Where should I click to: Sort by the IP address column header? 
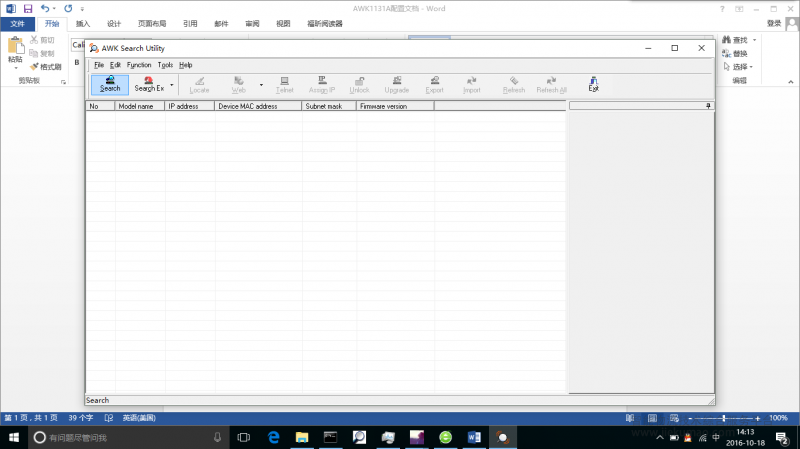[190, 106]
